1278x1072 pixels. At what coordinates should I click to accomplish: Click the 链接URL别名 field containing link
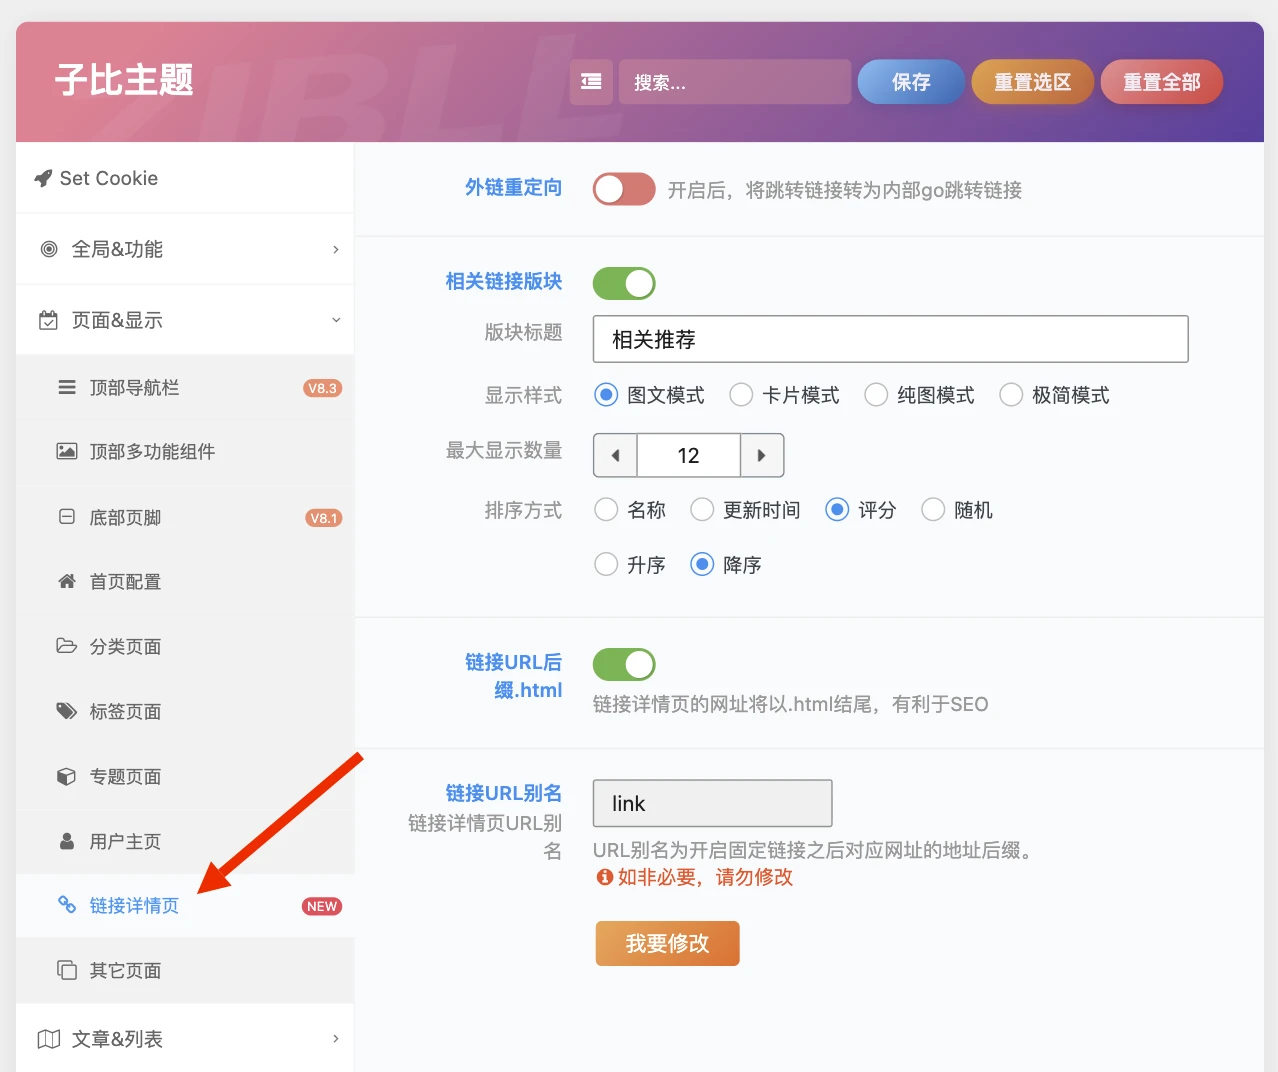click(712, 803)
